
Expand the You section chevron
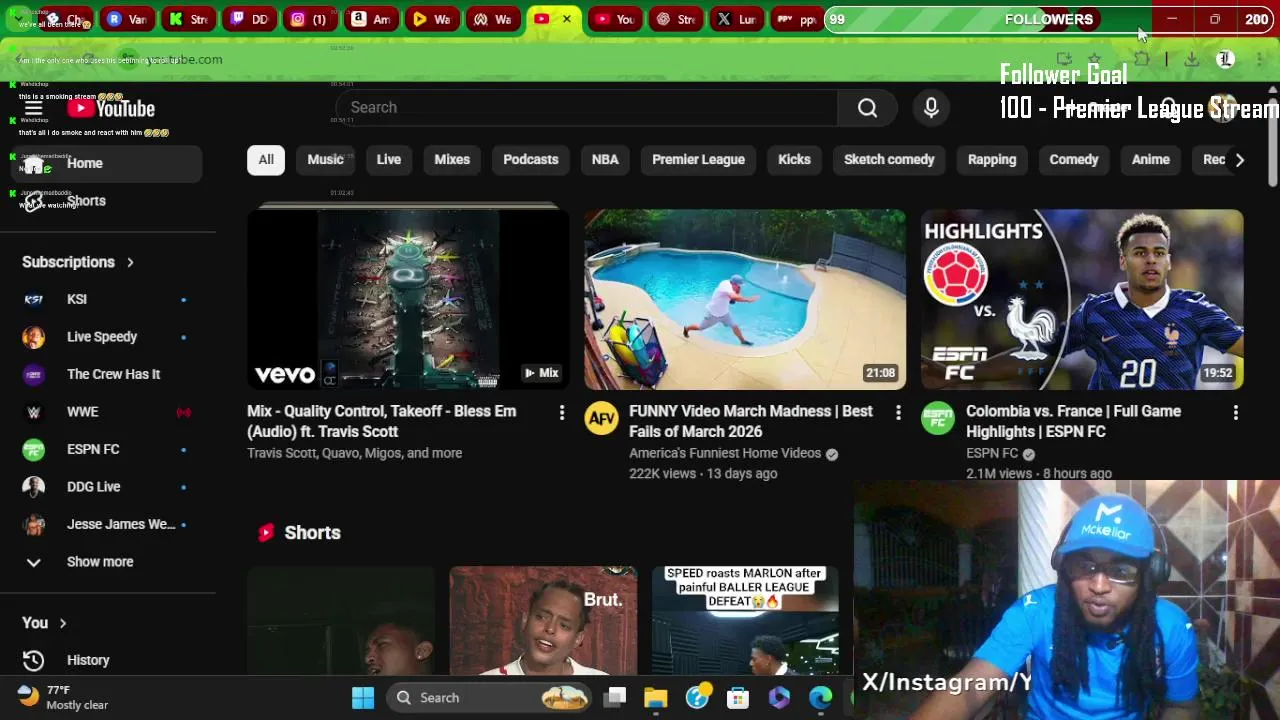point(62,623)
